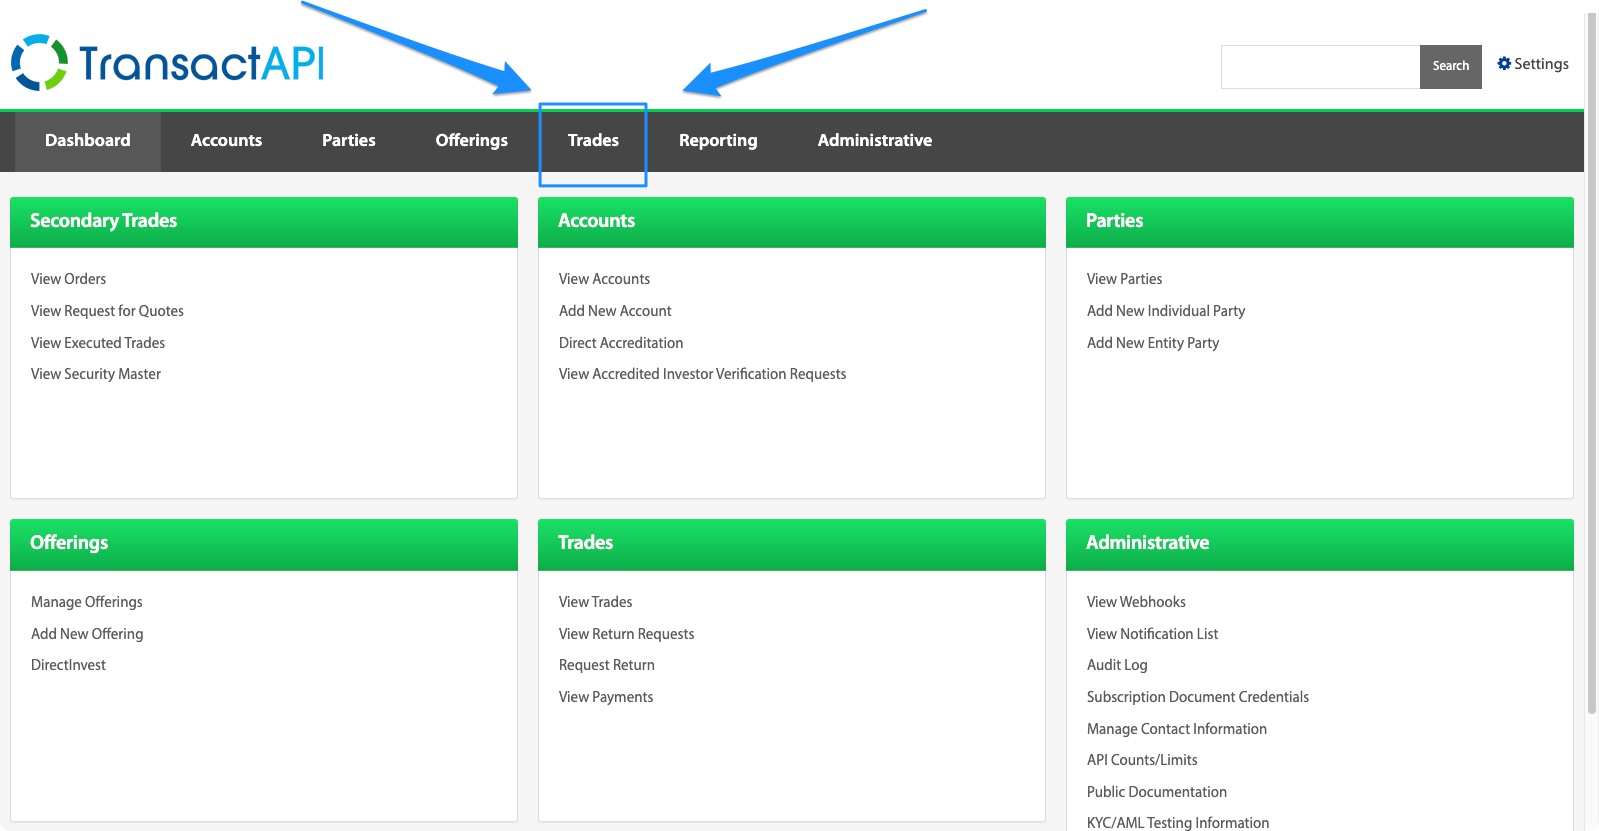Open View Security Master
Screen dimensions: 1599x831
[x=96, y=374]
